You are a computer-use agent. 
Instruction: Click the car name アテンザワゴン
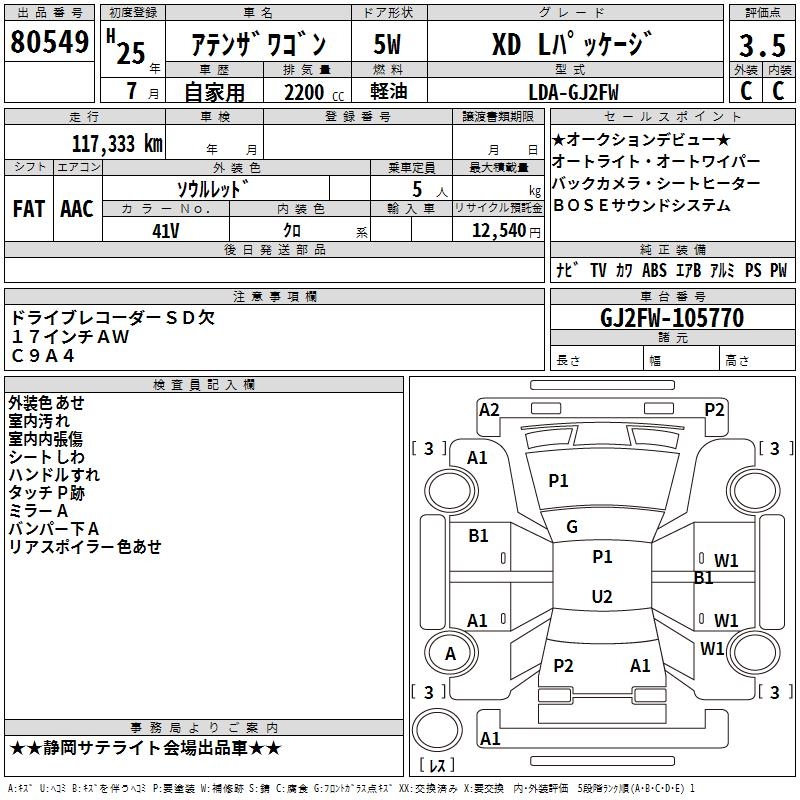258,46
